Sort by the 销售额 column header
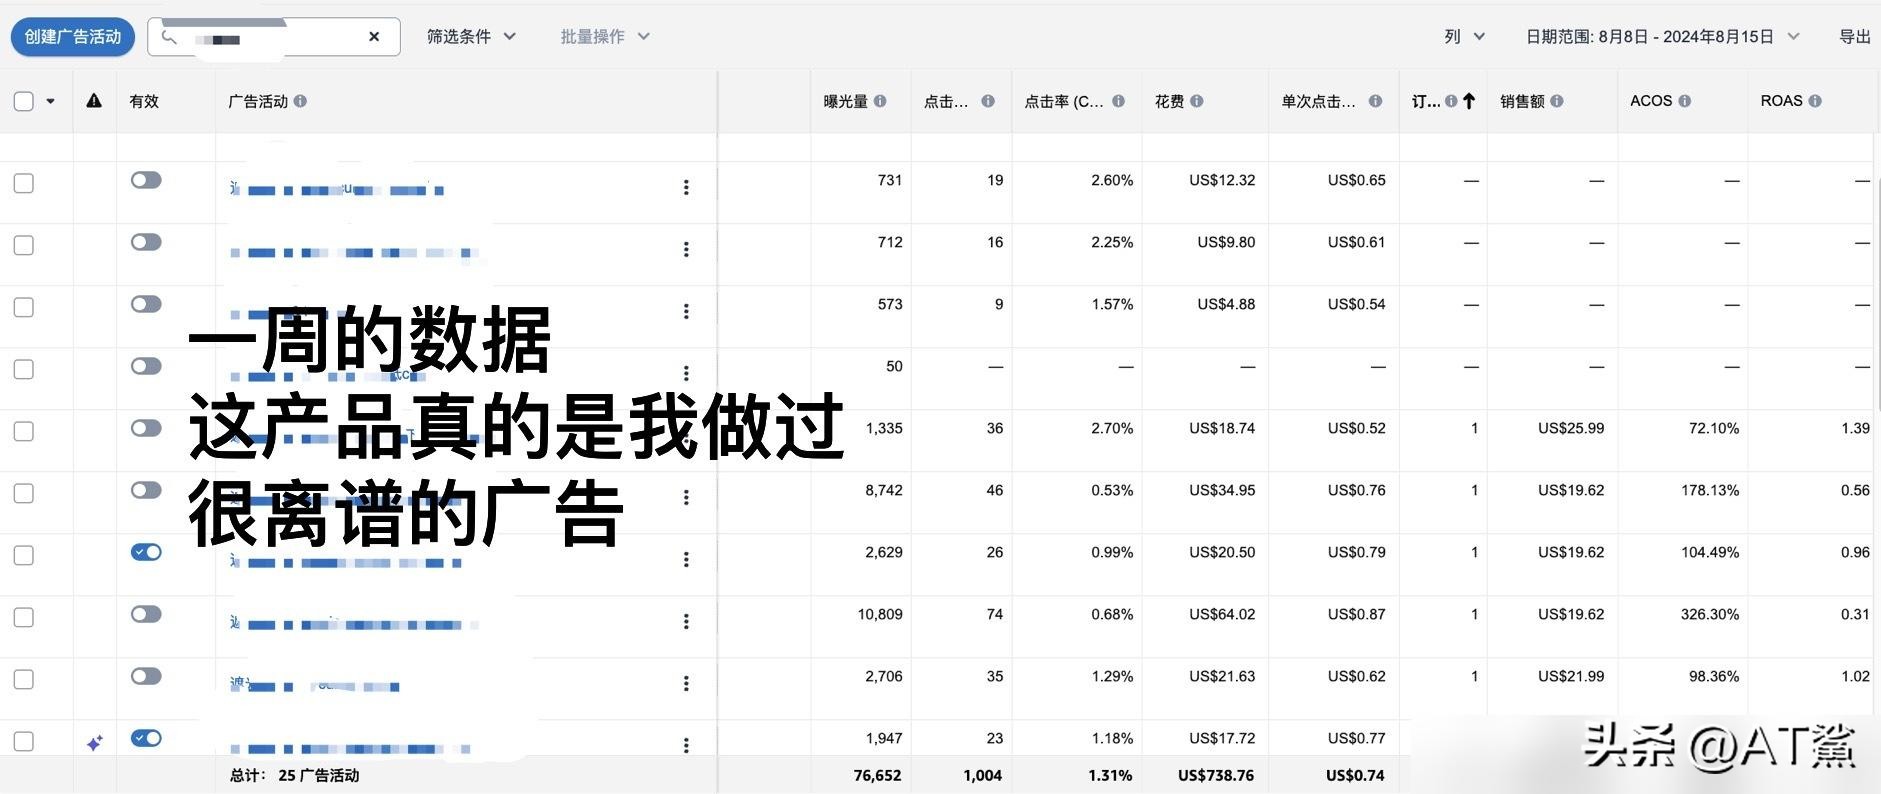Viewport: 1881px width, 794px height. [x=1522, y=101]
